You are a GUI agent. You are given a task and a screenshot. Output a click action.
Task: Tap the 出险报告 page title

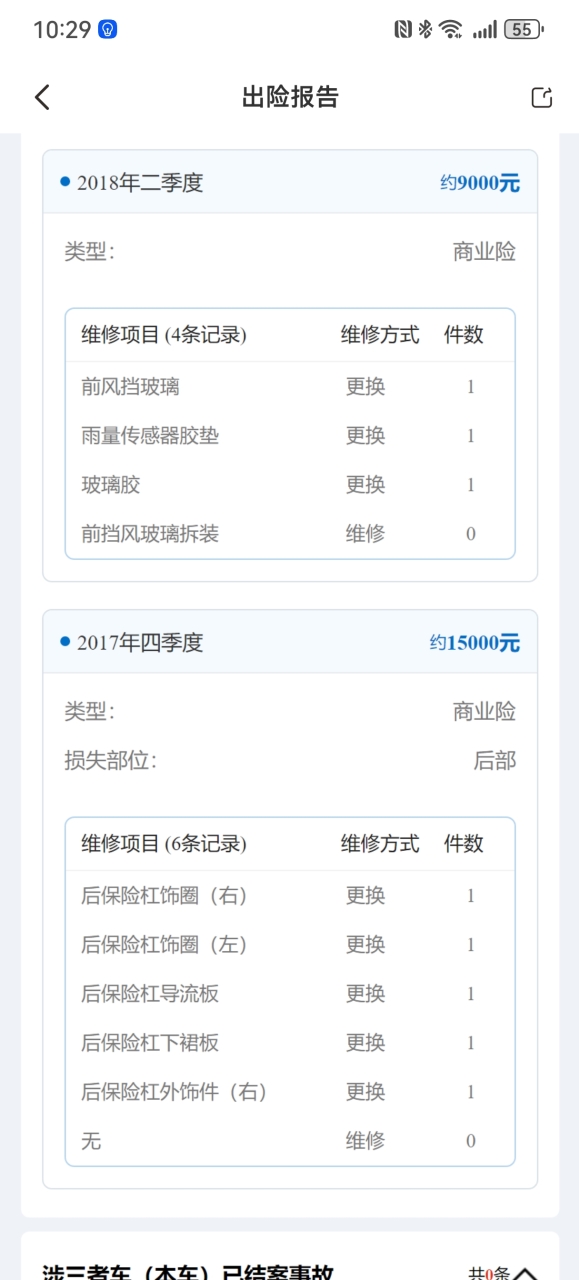[x=290, y=97]
